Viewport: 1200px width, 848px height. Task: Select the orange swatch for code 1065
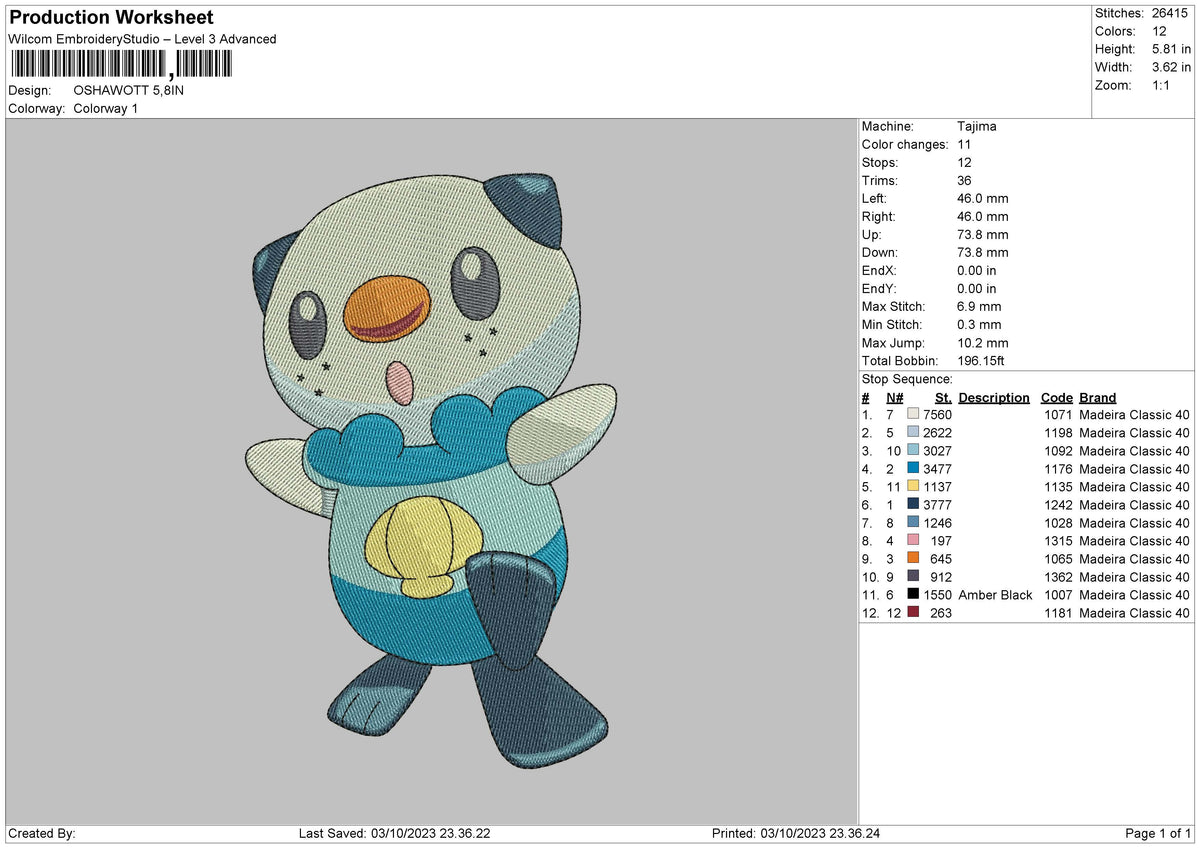pos(913,559)
